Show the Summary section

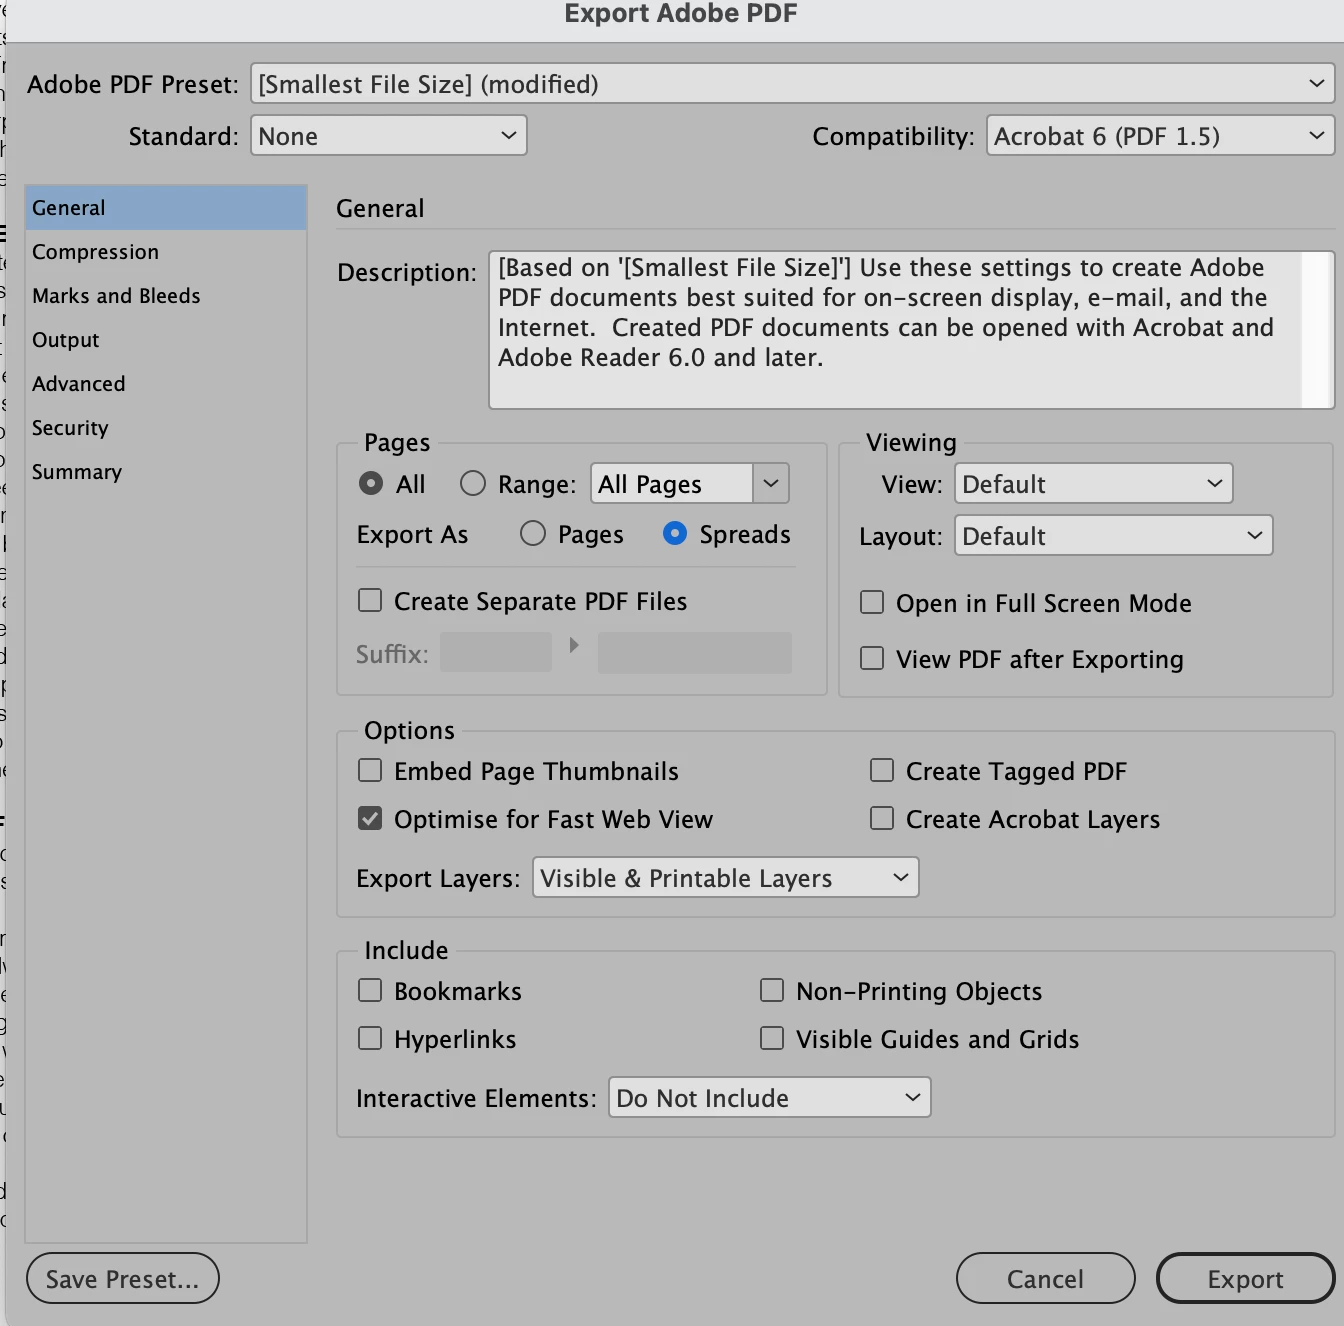click(x=166, y=472)
